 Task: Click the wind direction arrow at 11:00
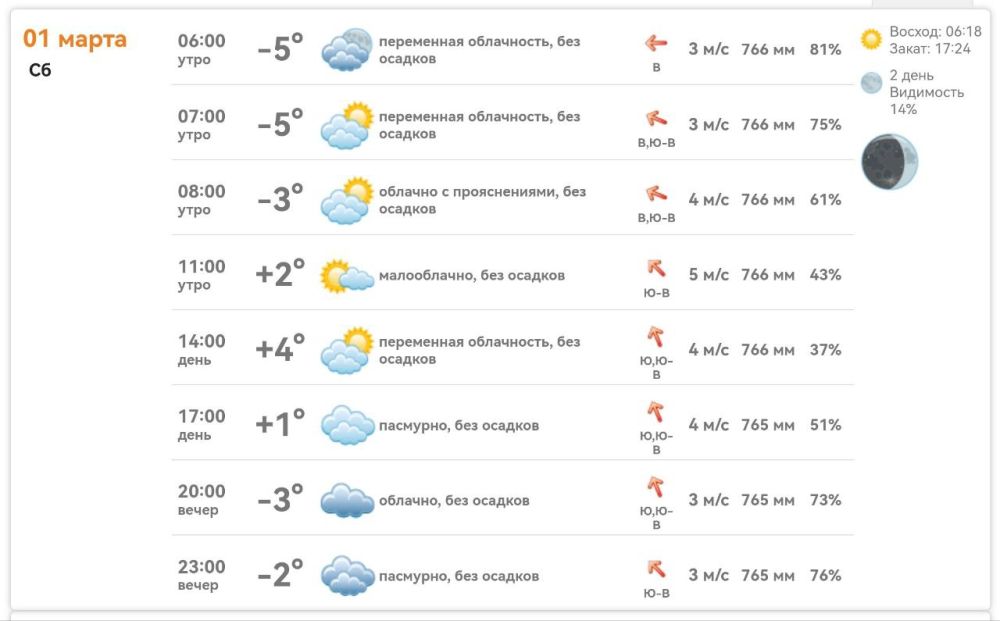click(x=656, y=268)
